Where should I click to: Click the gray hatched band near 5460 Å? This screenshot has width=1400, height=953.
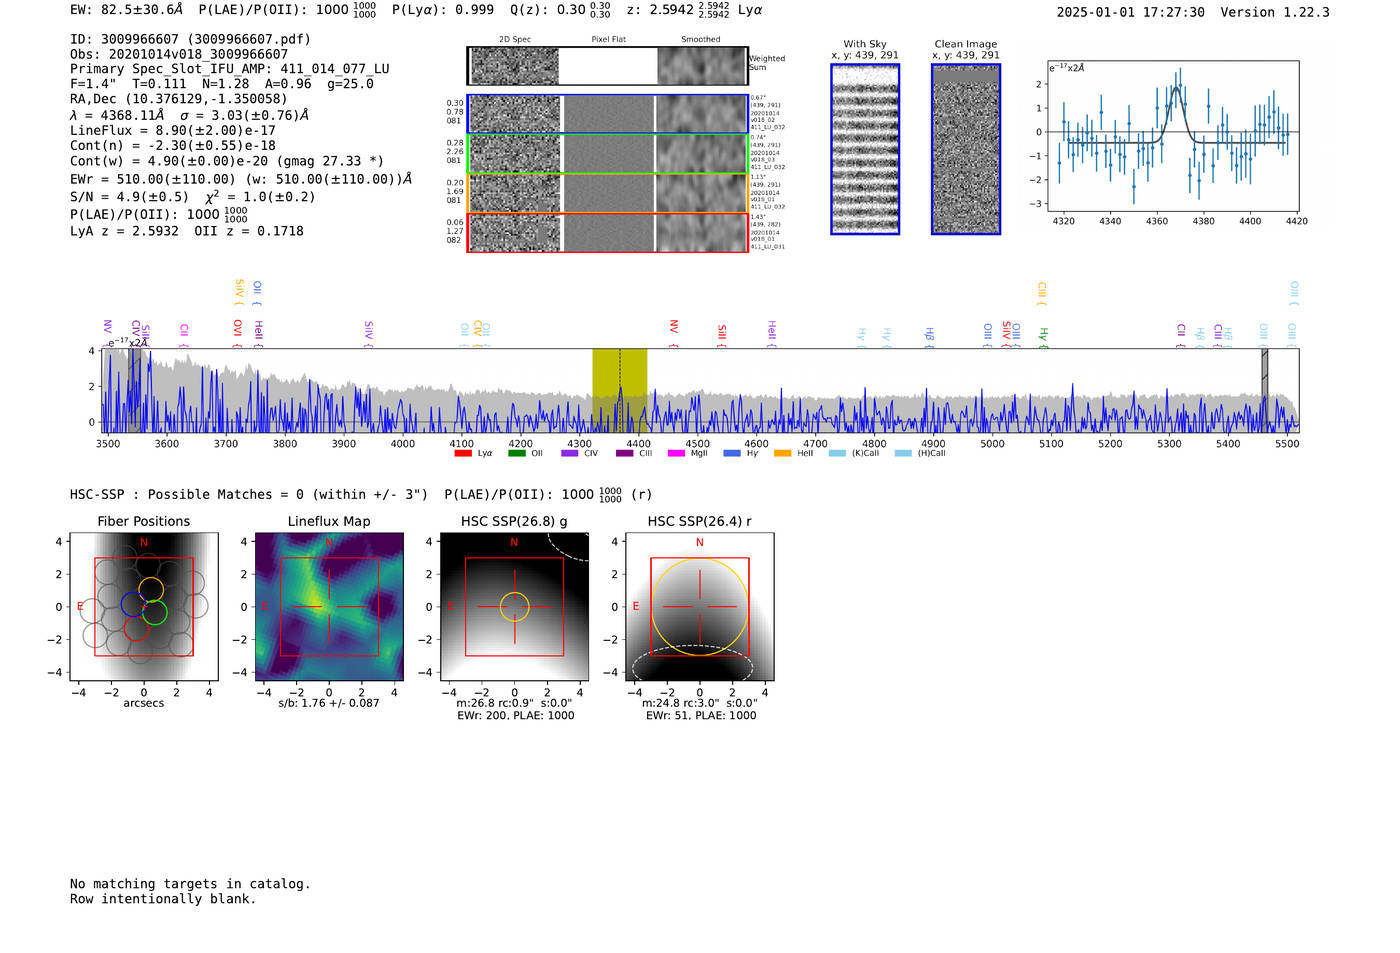[1264, 390]
